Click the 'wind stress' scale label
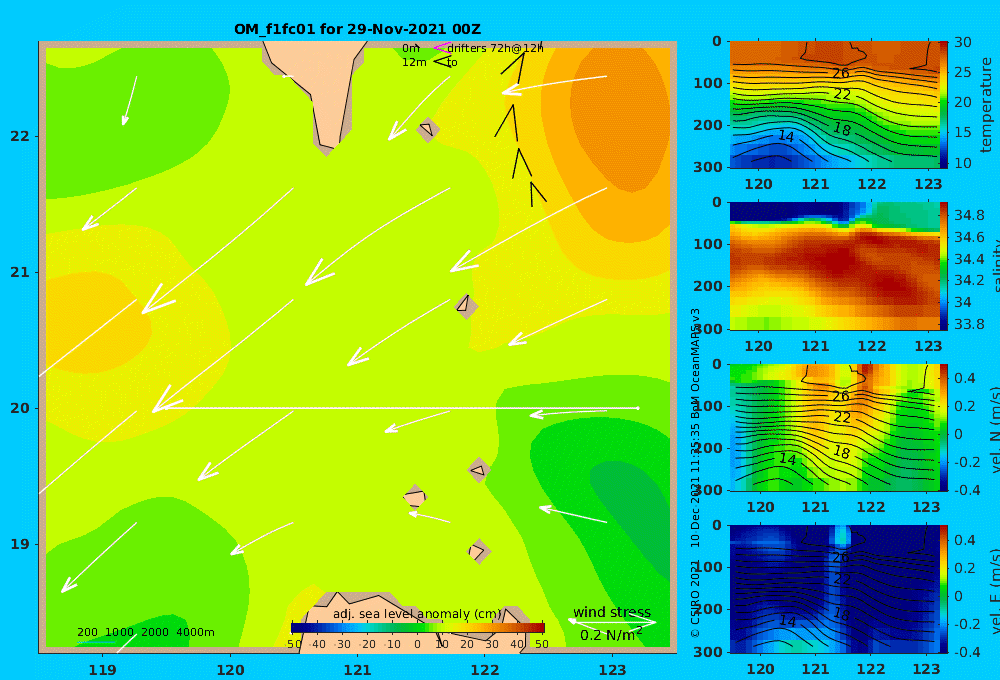Screen dimensions: 1000x680 [612, 612]
